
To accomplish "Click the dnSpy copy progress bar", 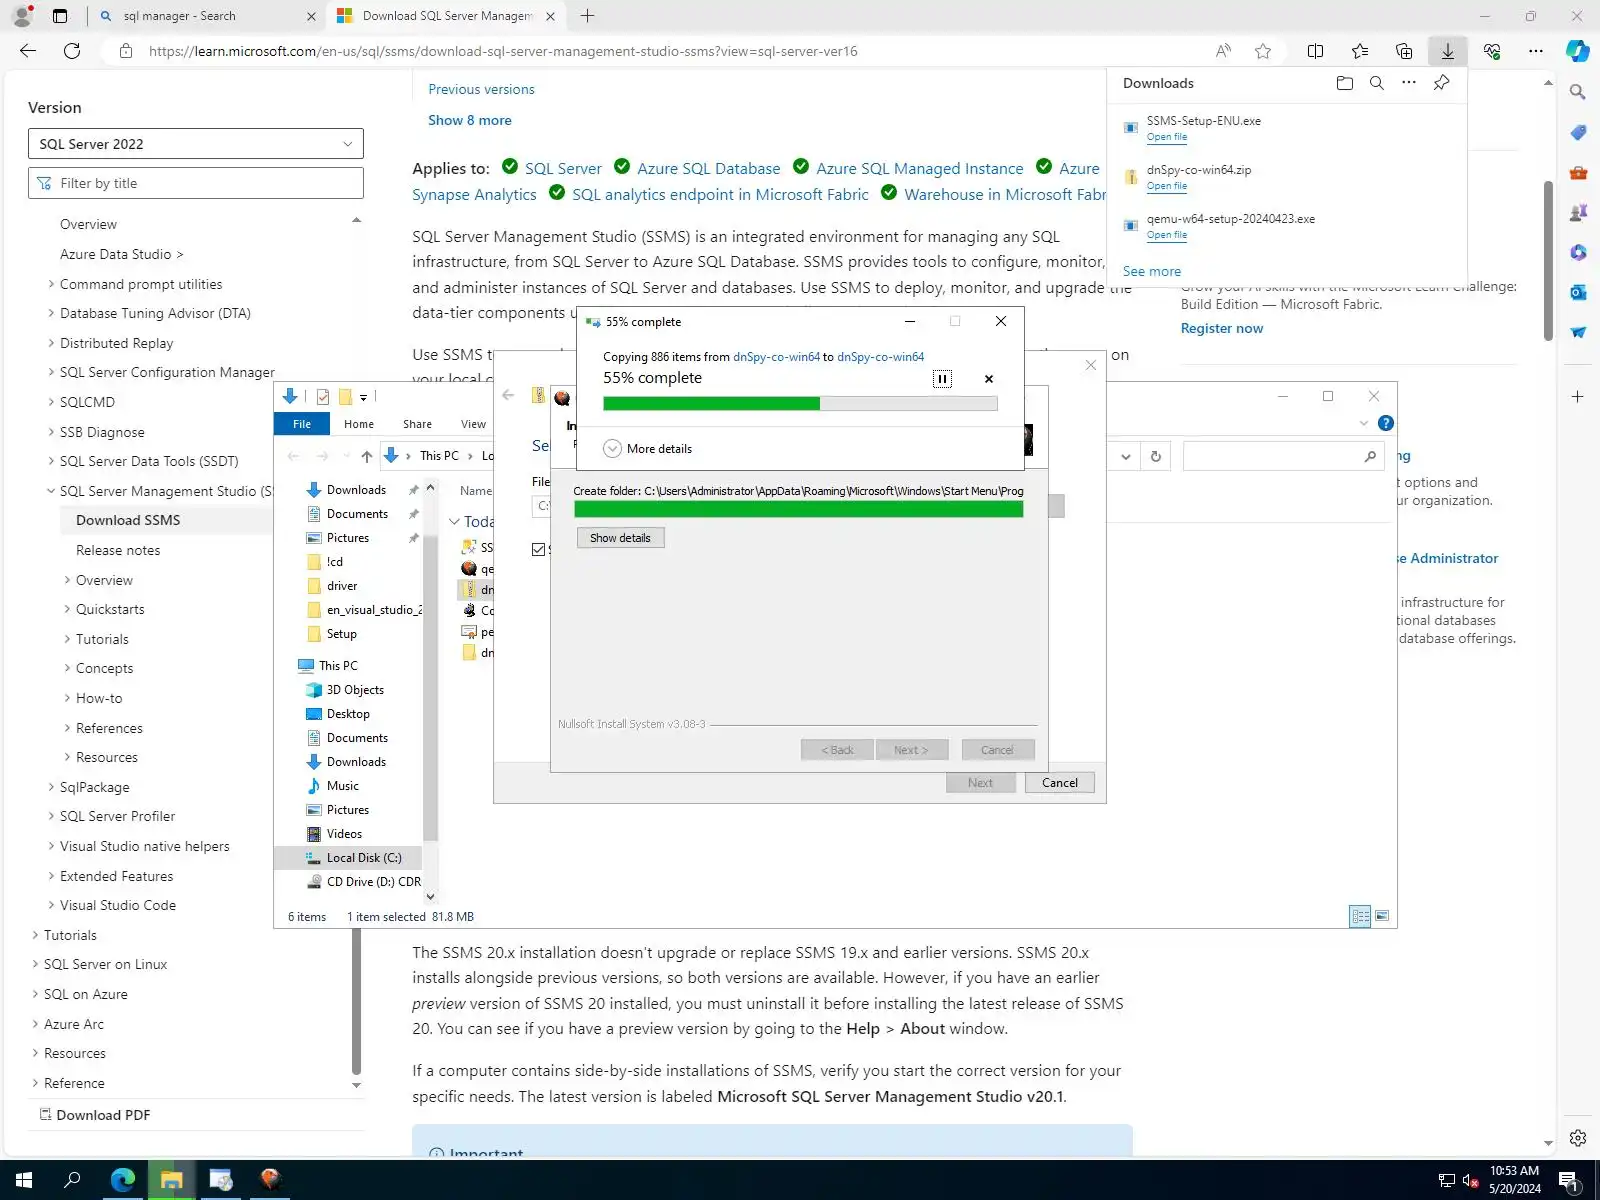I will click(800, 404).
